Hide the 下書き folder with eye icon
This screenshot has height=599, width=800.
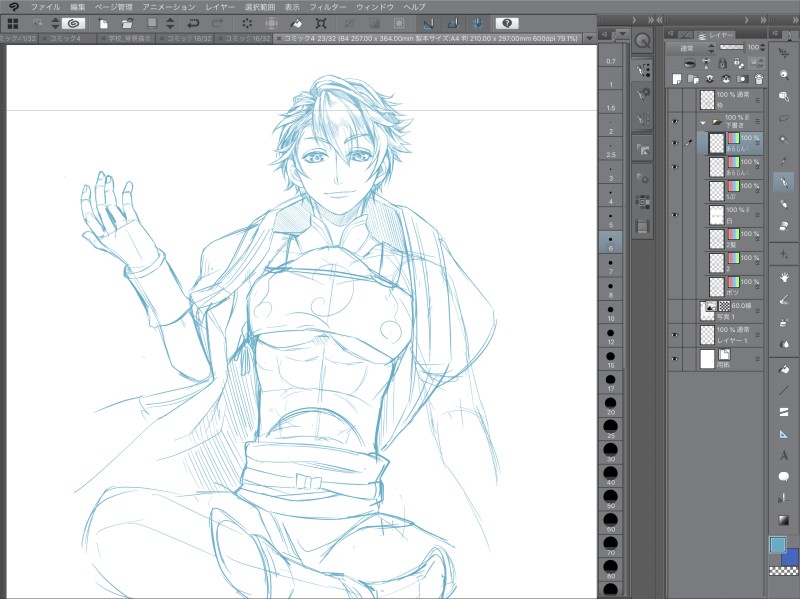tap(675, 122)
